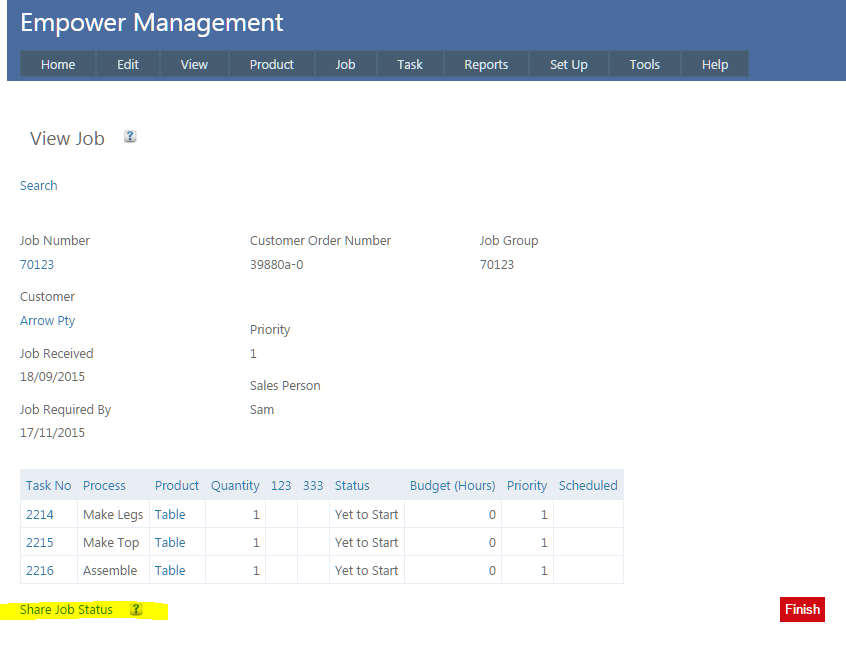This screenshot has height=652, width=846.
Task: Open the Home menu
Action: [x=58, y=64]
